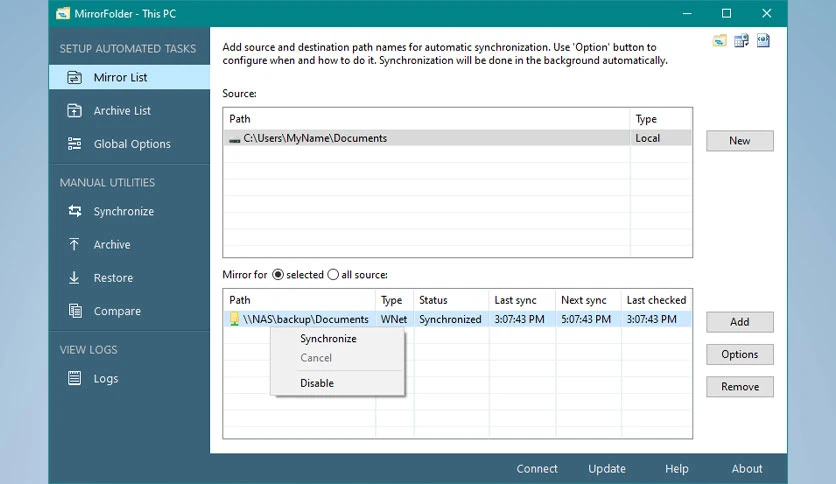
Task: Click the mirror list Type column header
Action: (395, 300)
